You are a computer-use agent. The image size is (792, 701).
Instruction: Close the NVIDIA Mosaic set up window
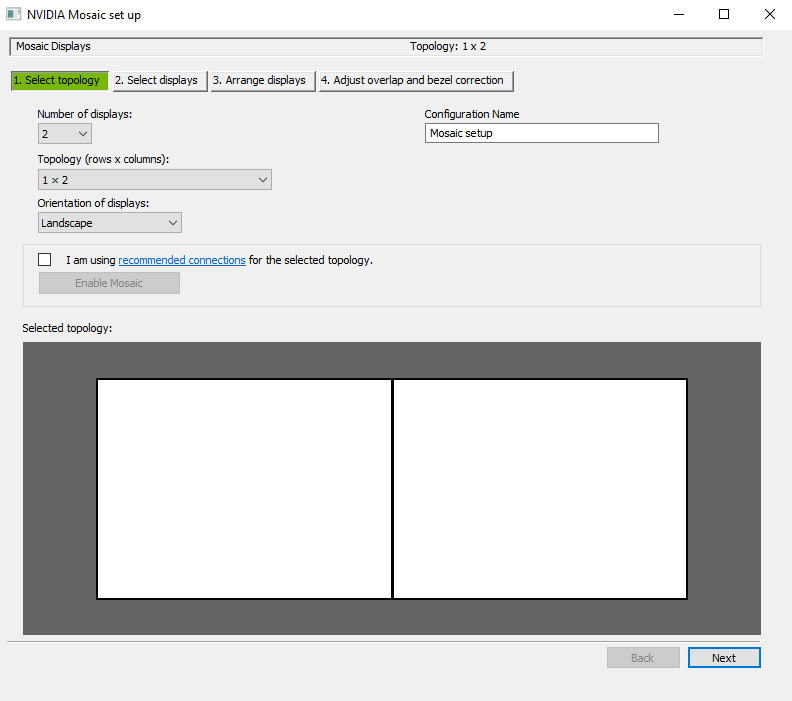(769, 14)
